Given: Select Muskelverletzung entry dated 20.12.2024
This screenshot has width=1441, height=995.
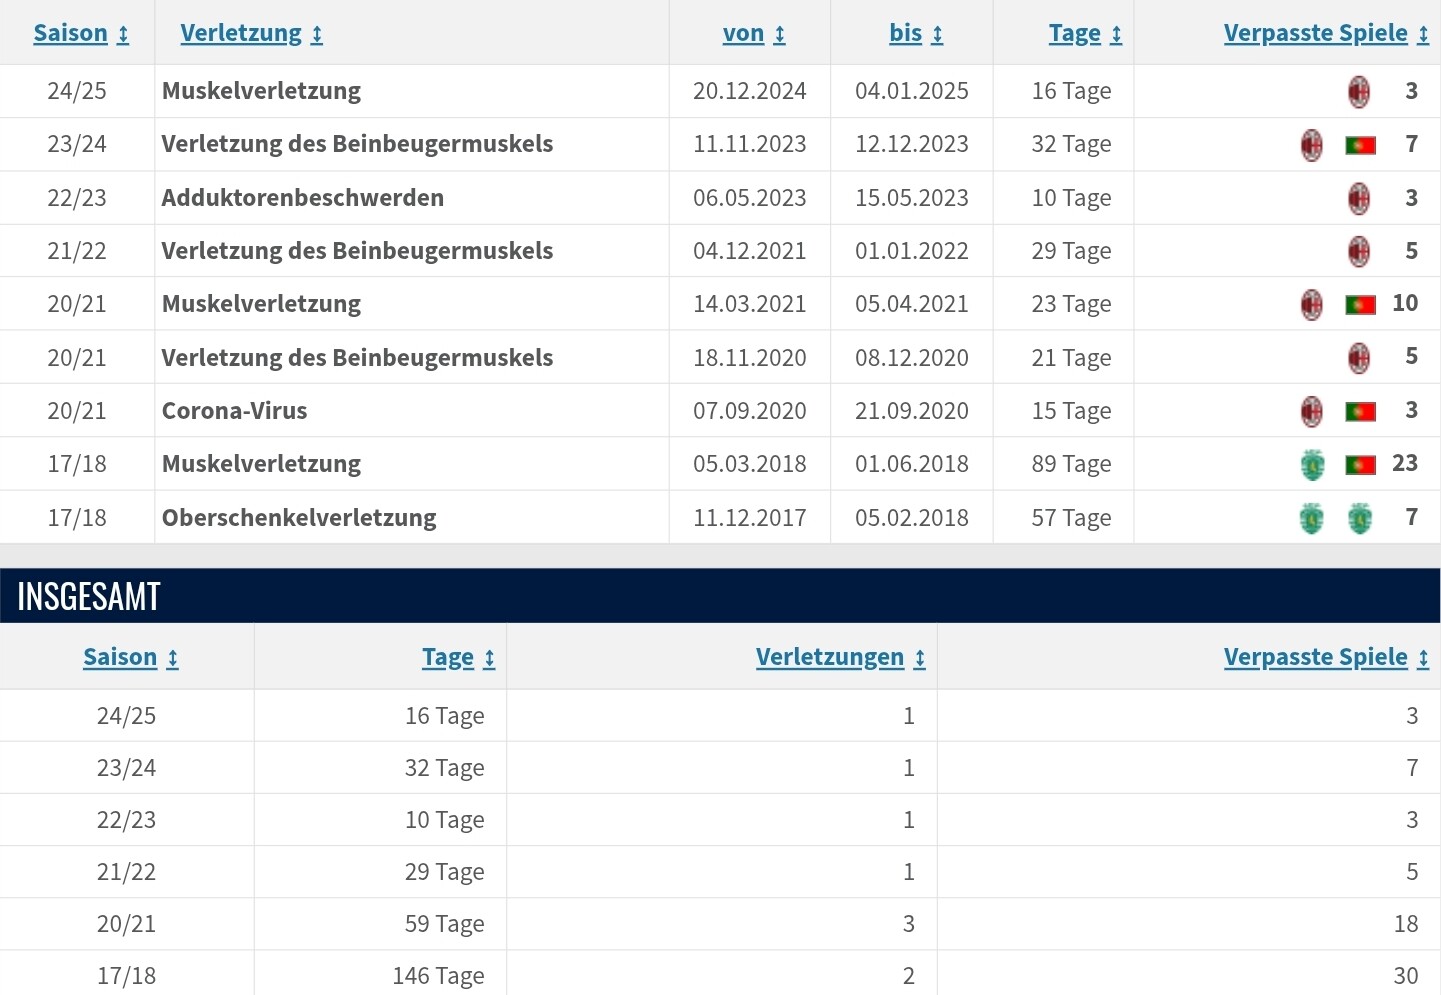Looking at the screenshot, I should point(261,91).
